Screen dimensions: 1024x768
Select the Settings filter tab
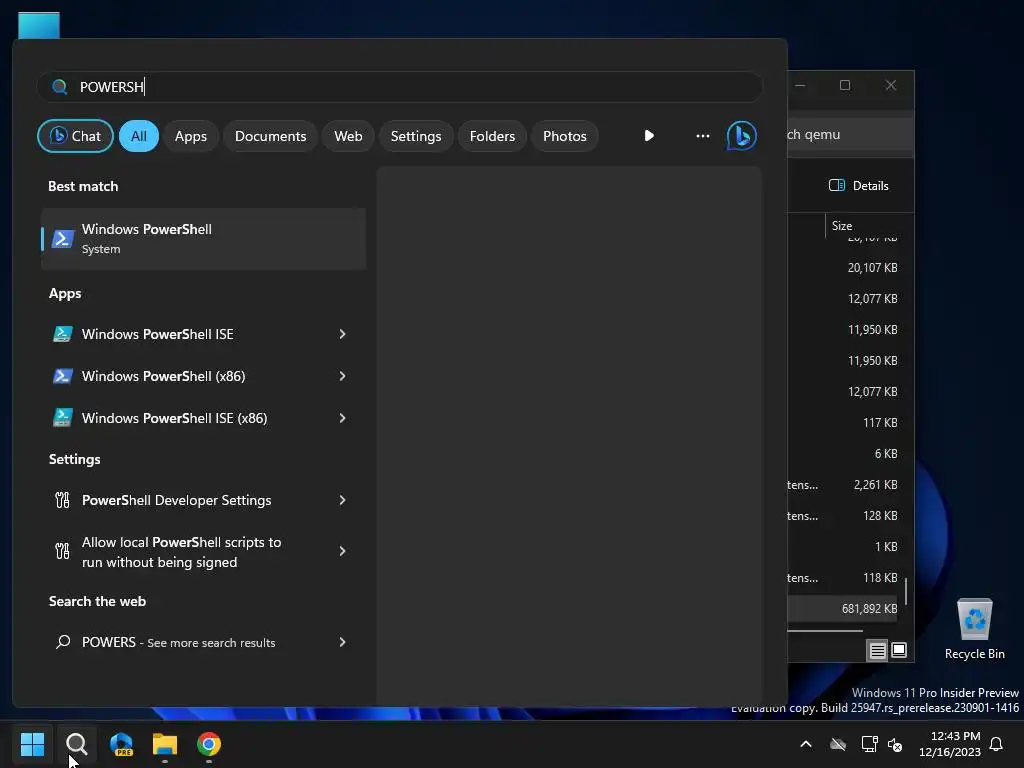(x=416, y=136)
